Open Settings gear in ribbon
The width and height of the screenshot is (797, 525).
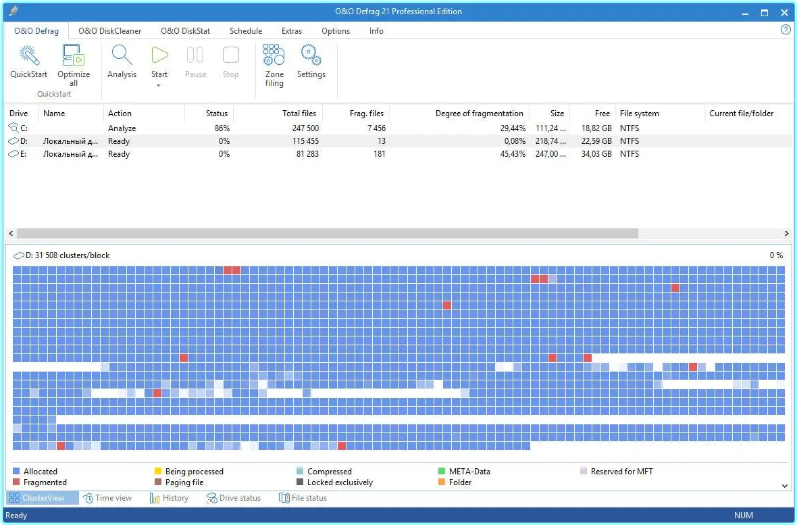coord(311,56)
